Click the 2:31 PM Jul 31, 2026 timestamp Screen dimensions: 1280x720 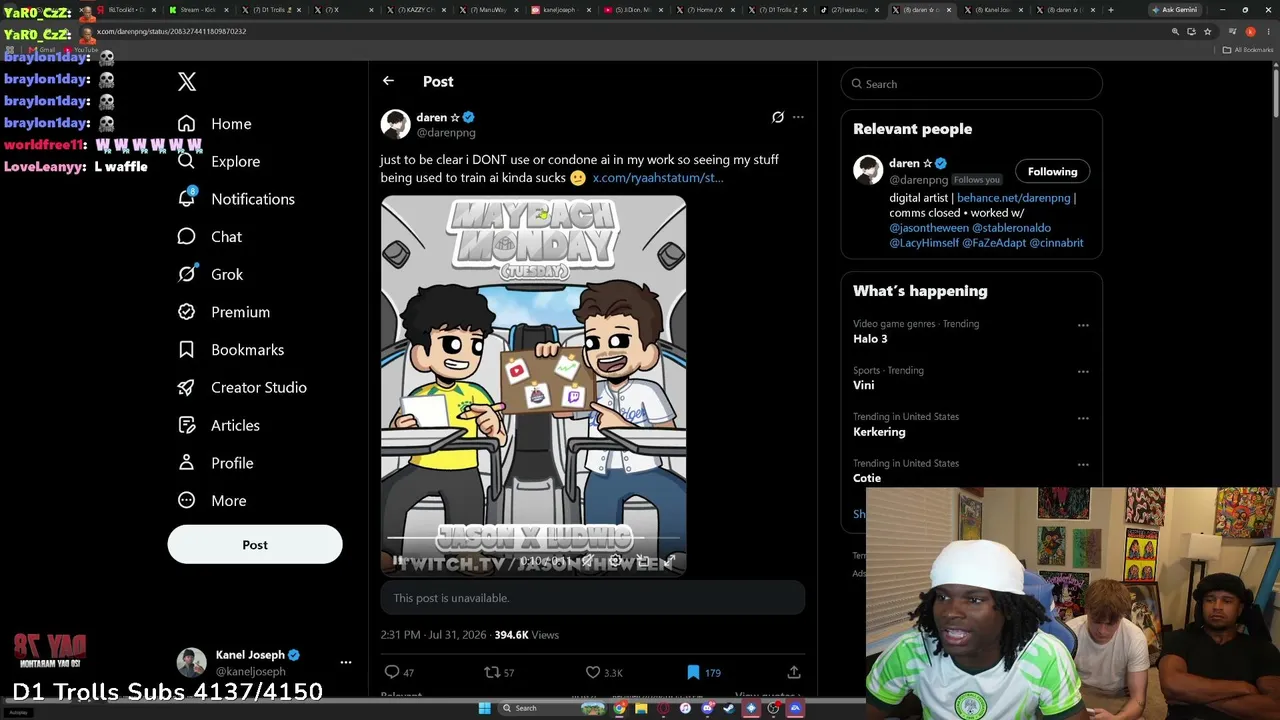pyautogui.click(x=433, y=635)
